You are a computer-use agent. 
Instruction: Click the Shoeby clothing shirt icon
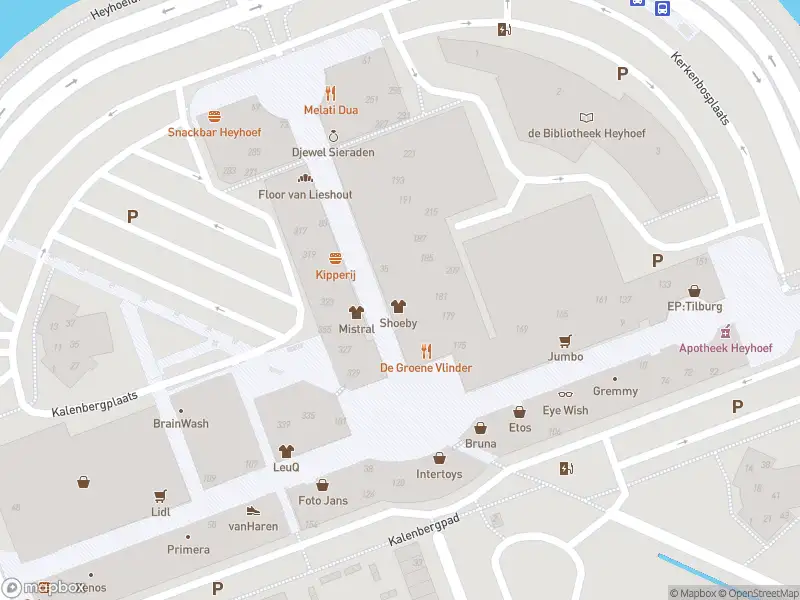click(398, 307)
